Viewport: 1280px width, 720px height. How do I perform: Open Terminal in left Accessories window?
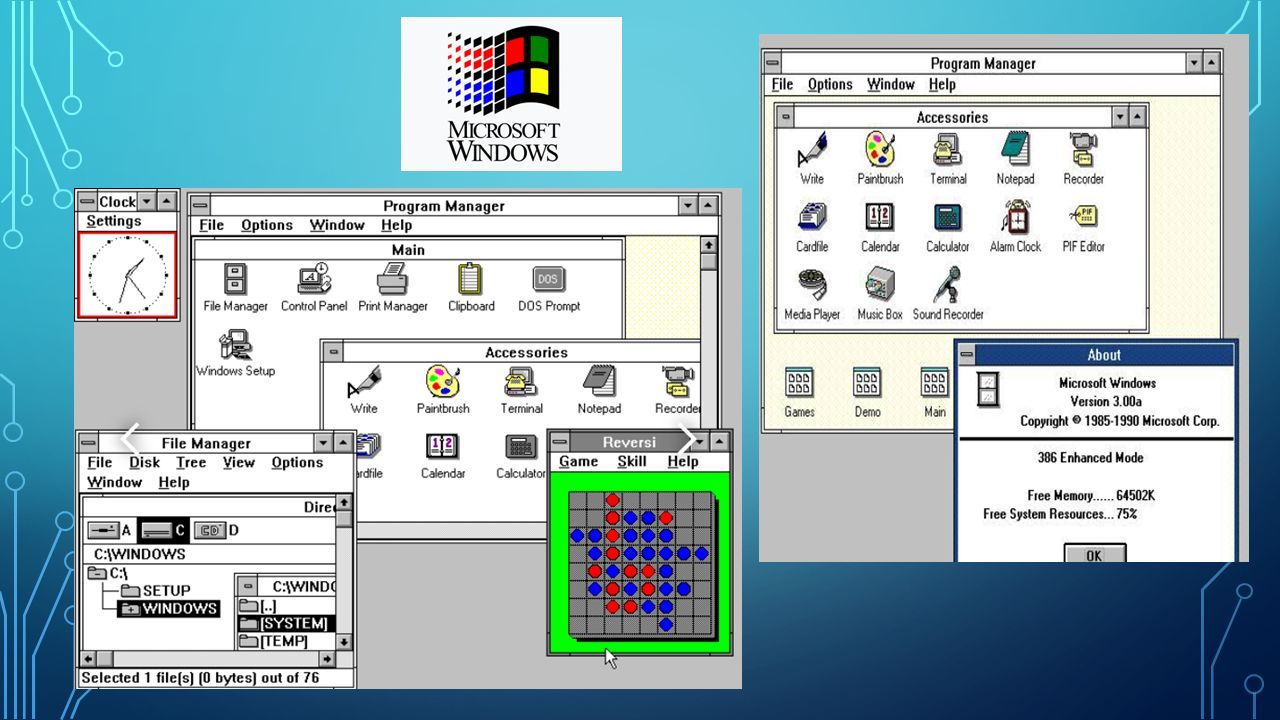521,390
